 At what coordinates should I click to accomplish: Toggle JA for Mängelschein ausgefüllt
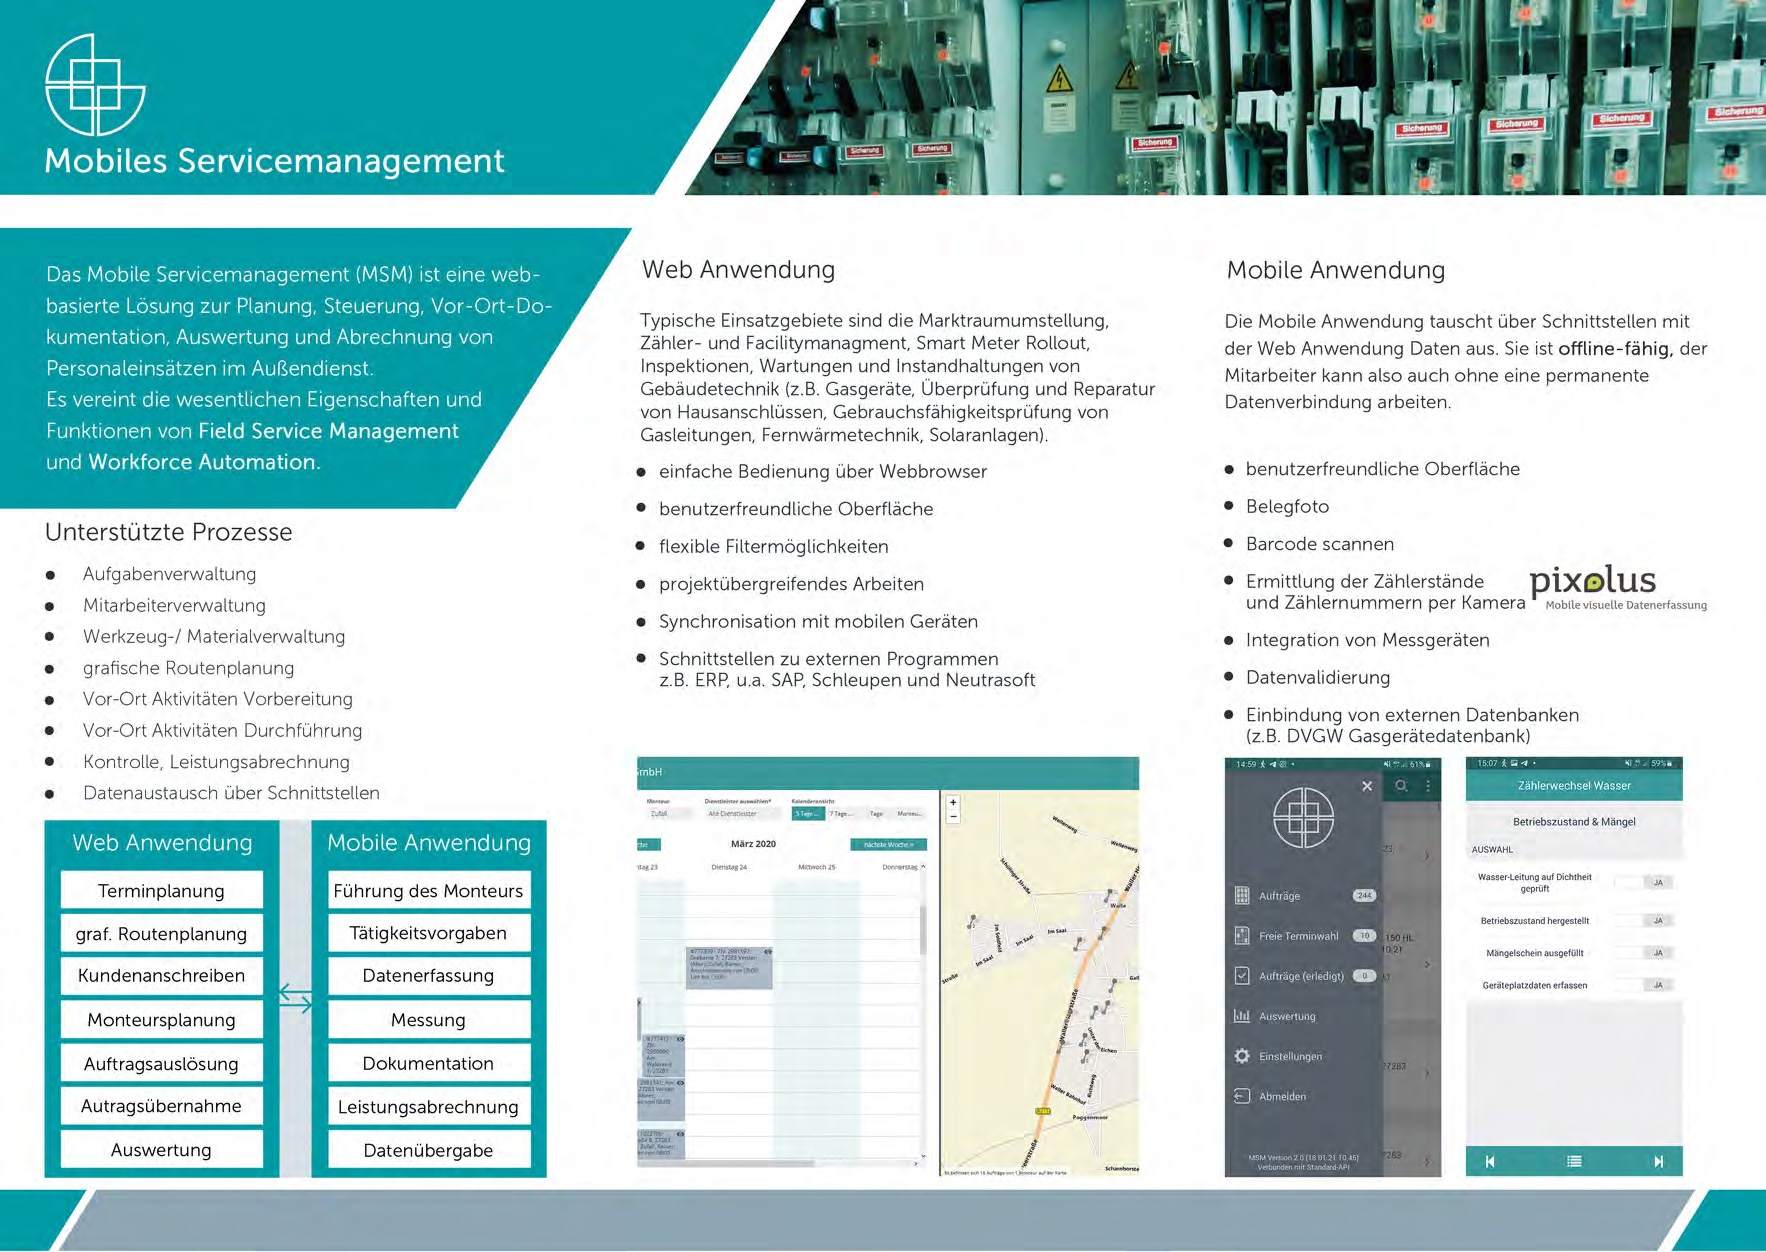[1646, 953]
